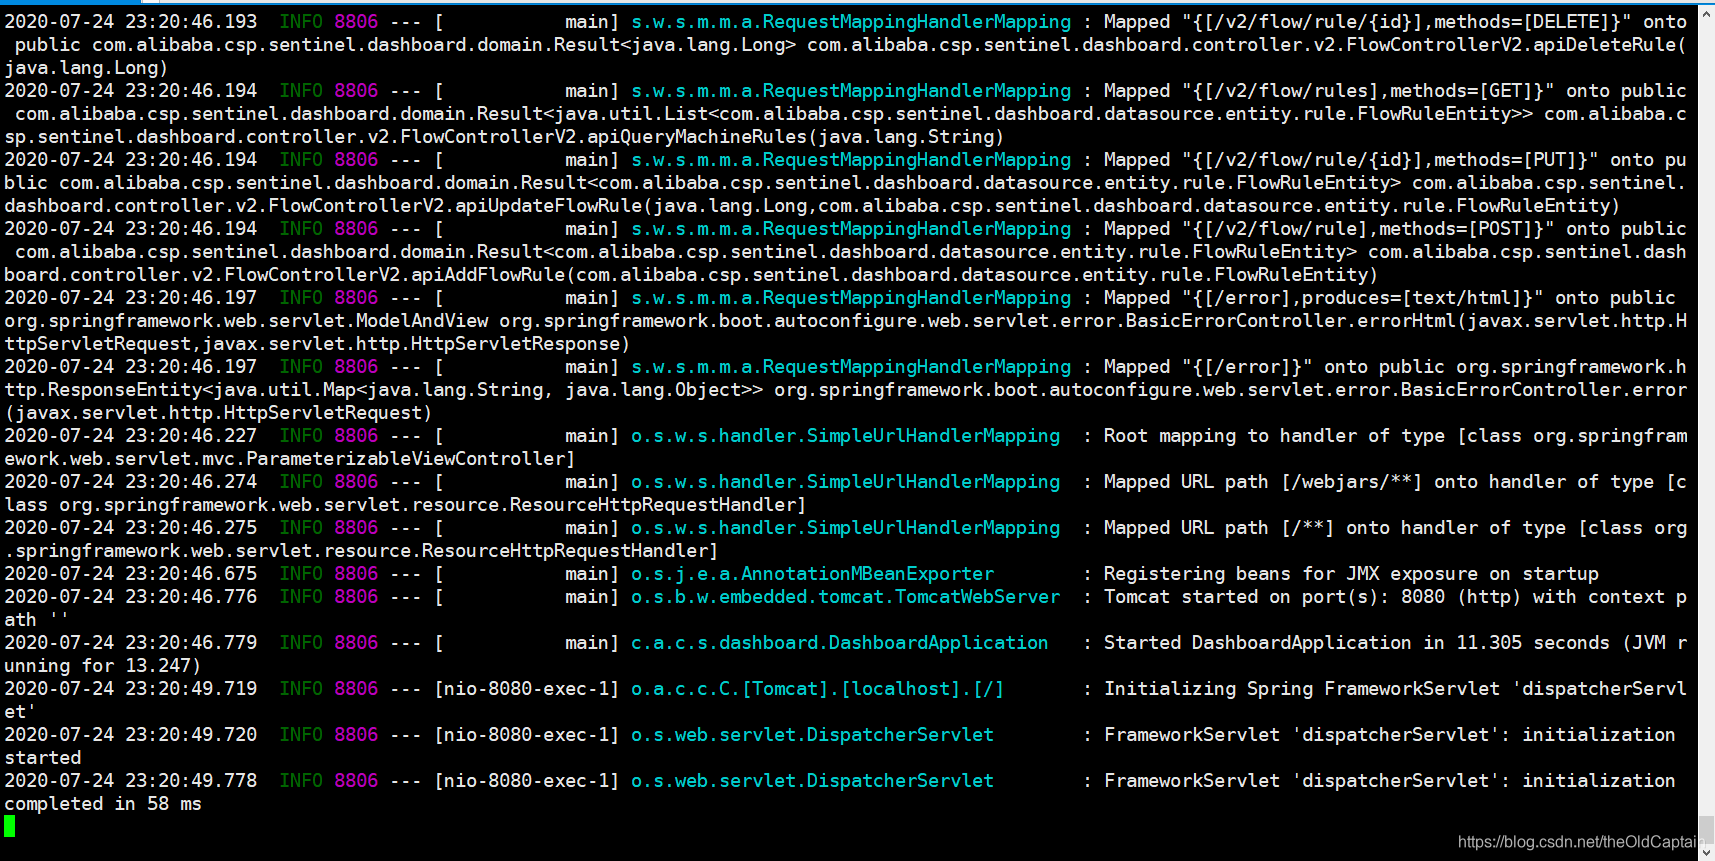
Task: Click "Root mapping to handler of type"
Action: click(1274, 436)
